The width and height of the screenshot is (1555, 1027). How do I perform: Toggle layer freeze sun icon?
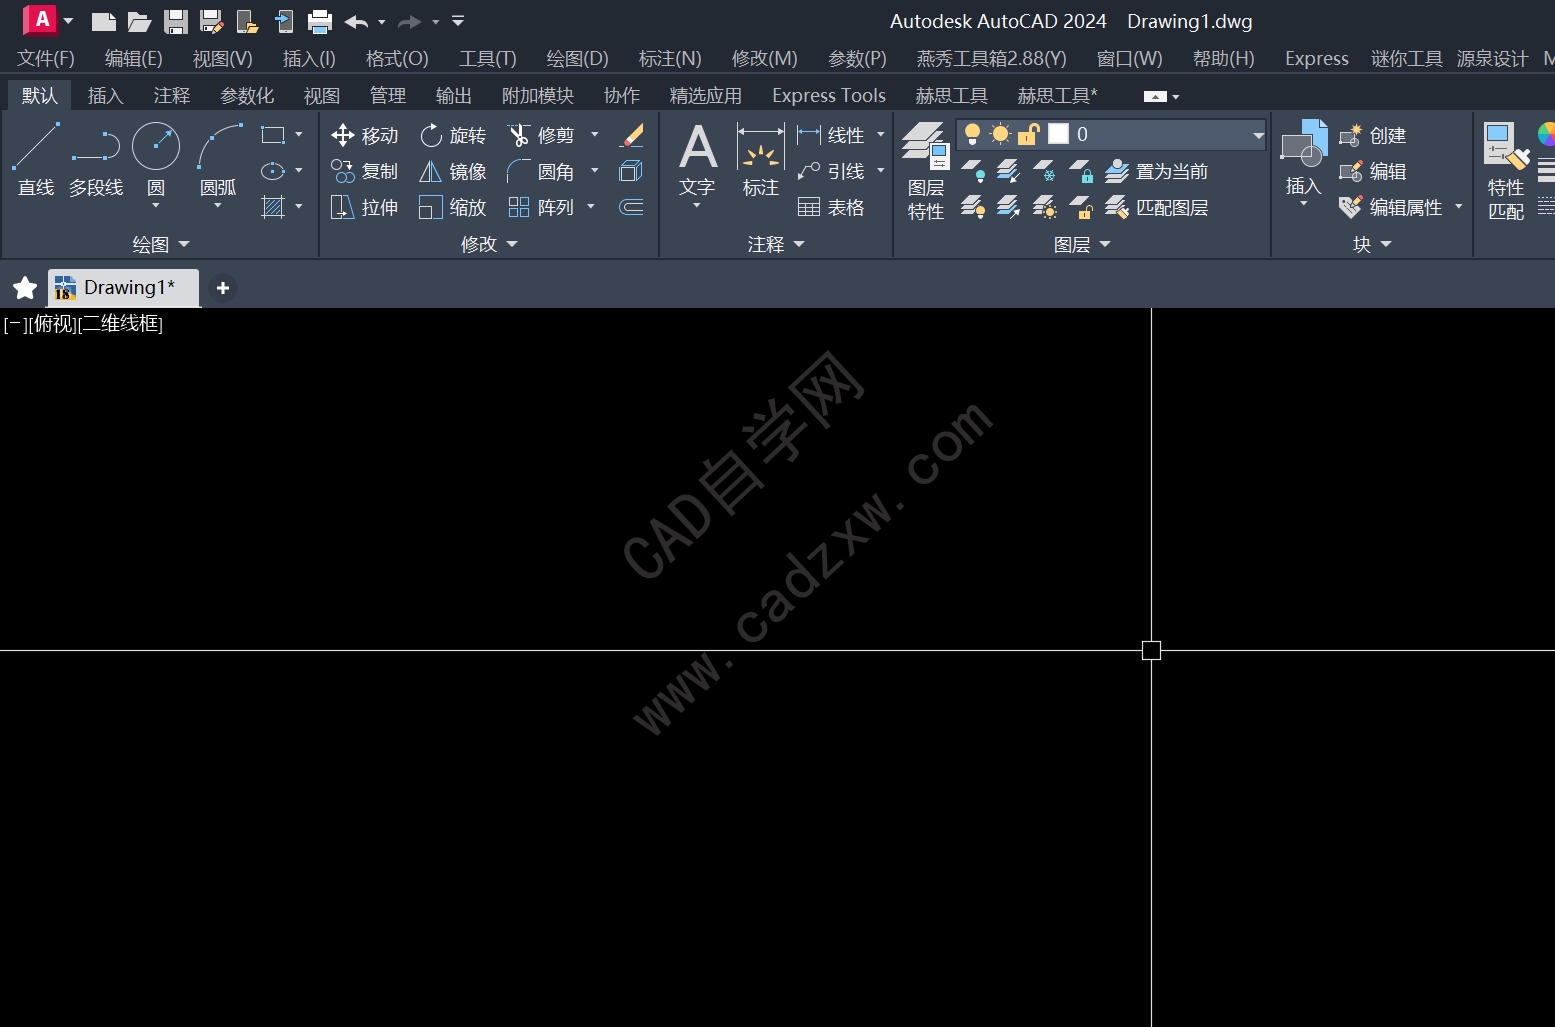(1001, 134)
